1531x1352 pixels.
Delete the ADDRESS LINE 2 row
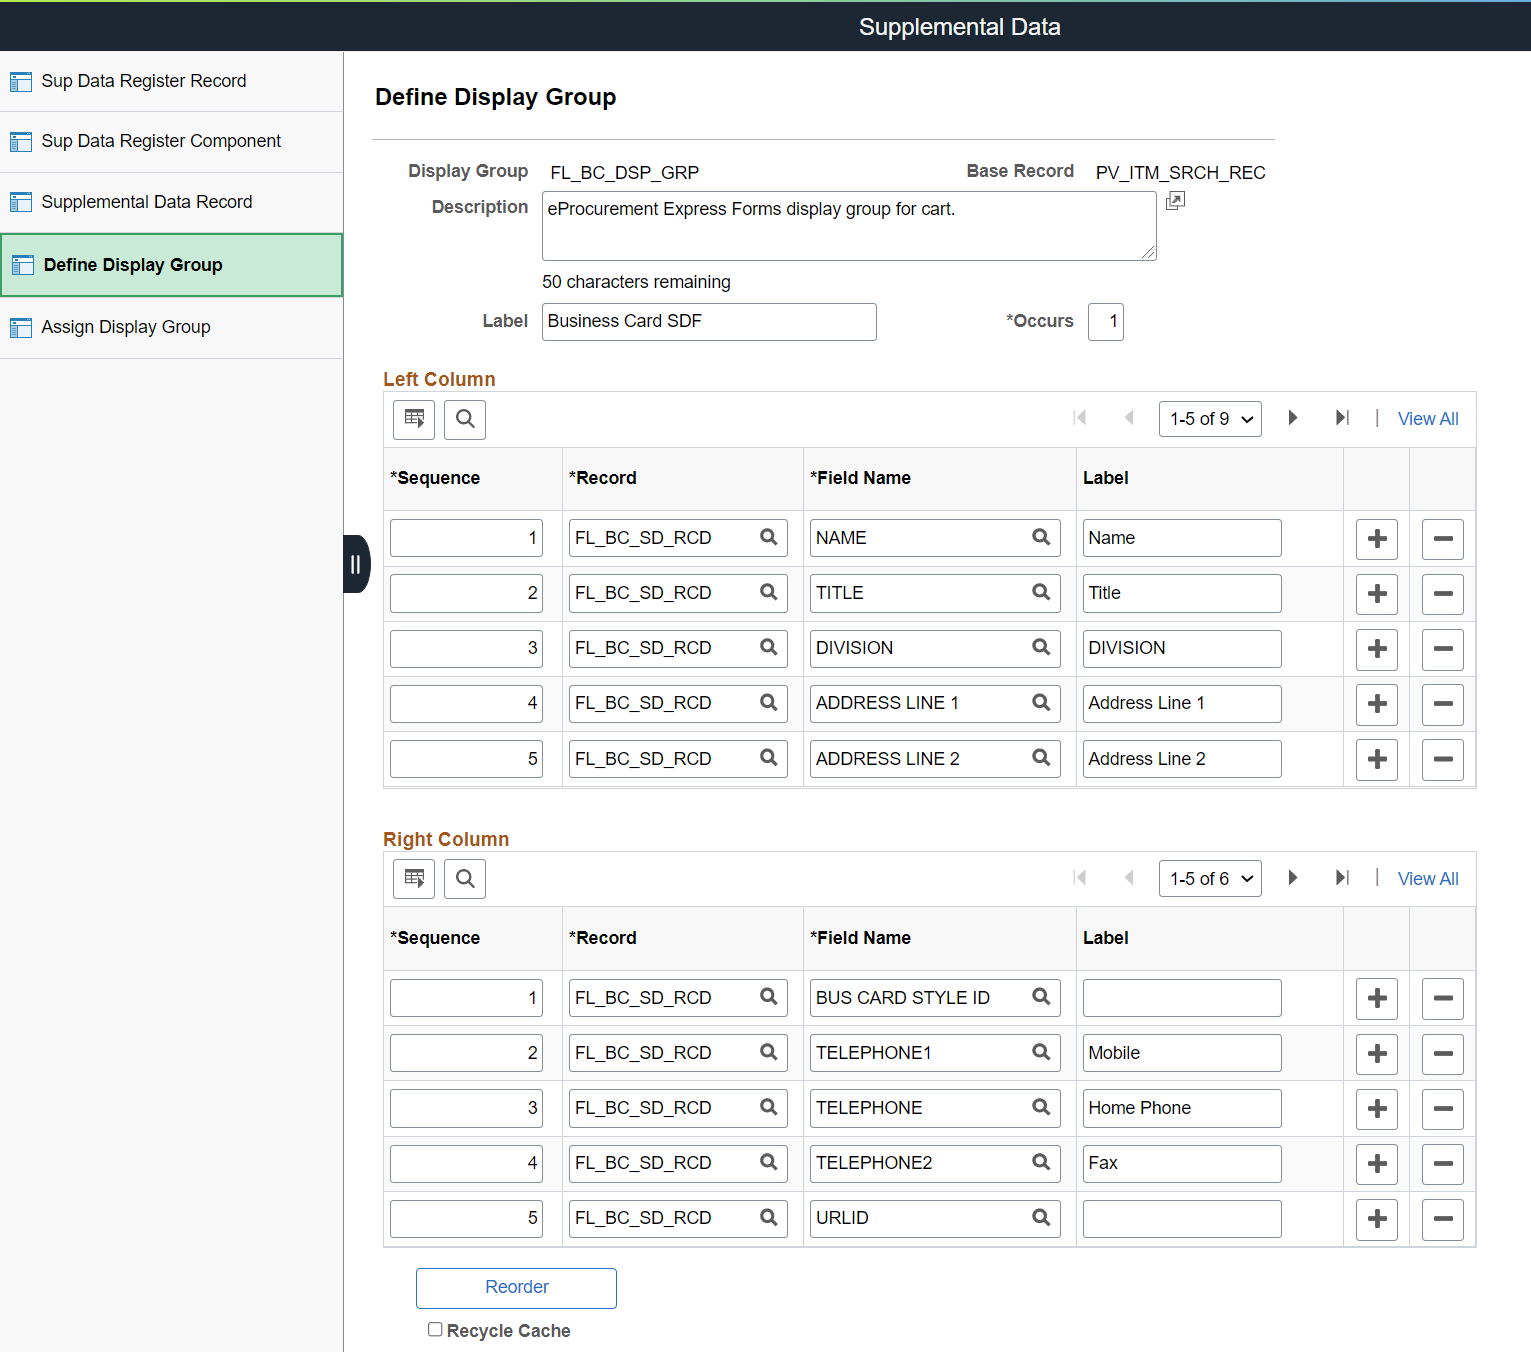(x=1443, y=760)
